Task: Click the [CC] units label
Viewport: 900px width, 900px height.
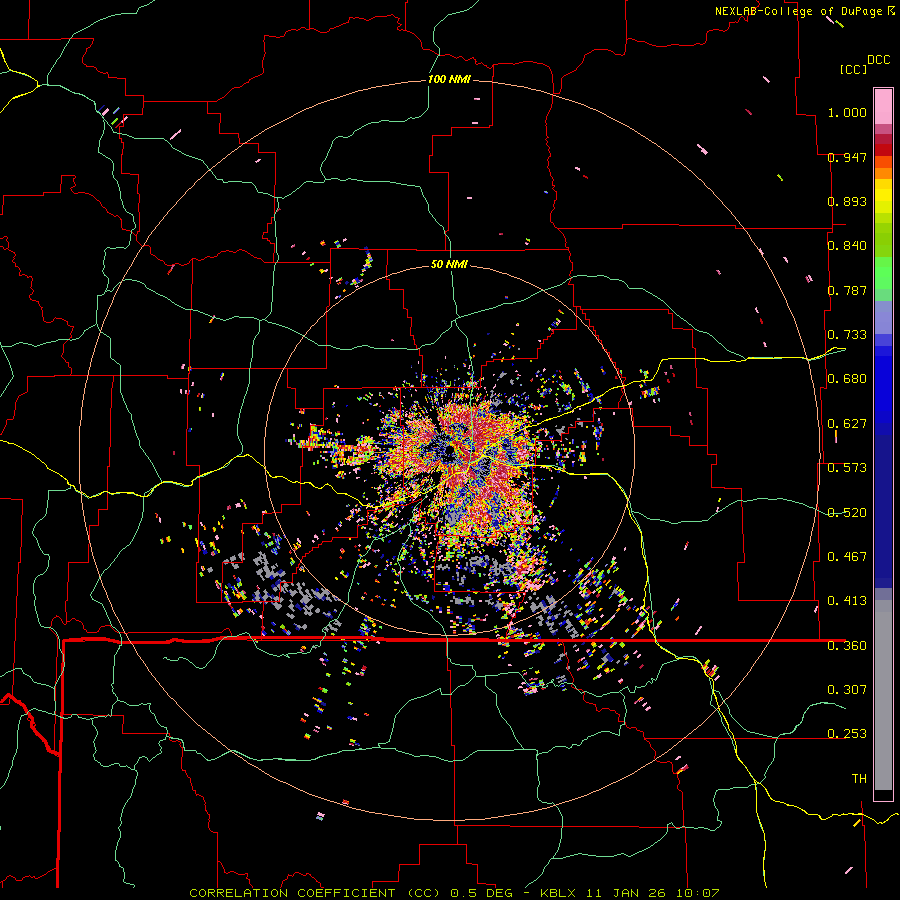Action: 853,69
